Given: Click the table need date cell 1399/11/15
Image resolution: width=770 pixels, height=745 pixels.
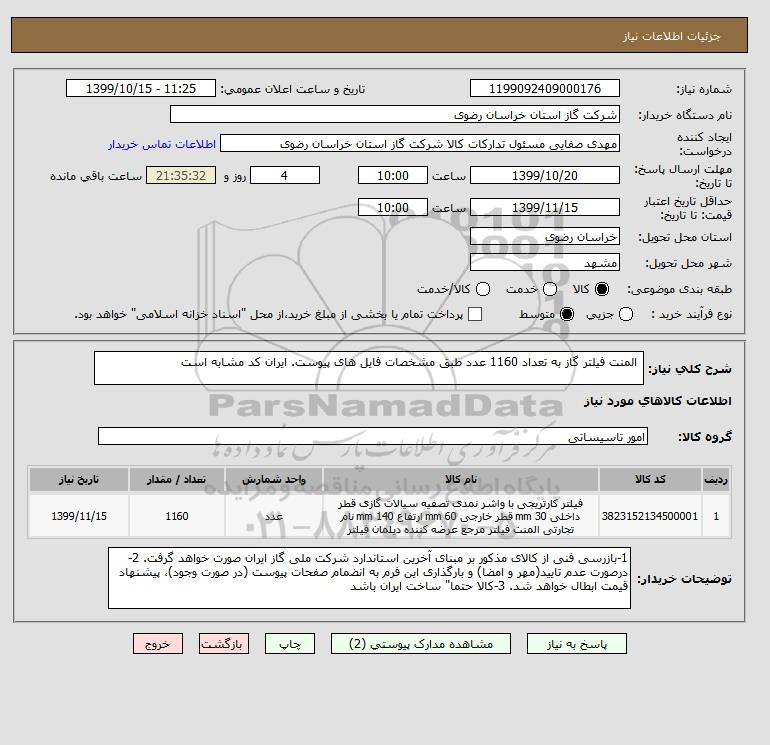Looking at the screenshot, I should pyautogui.click(x=79, y=516).
